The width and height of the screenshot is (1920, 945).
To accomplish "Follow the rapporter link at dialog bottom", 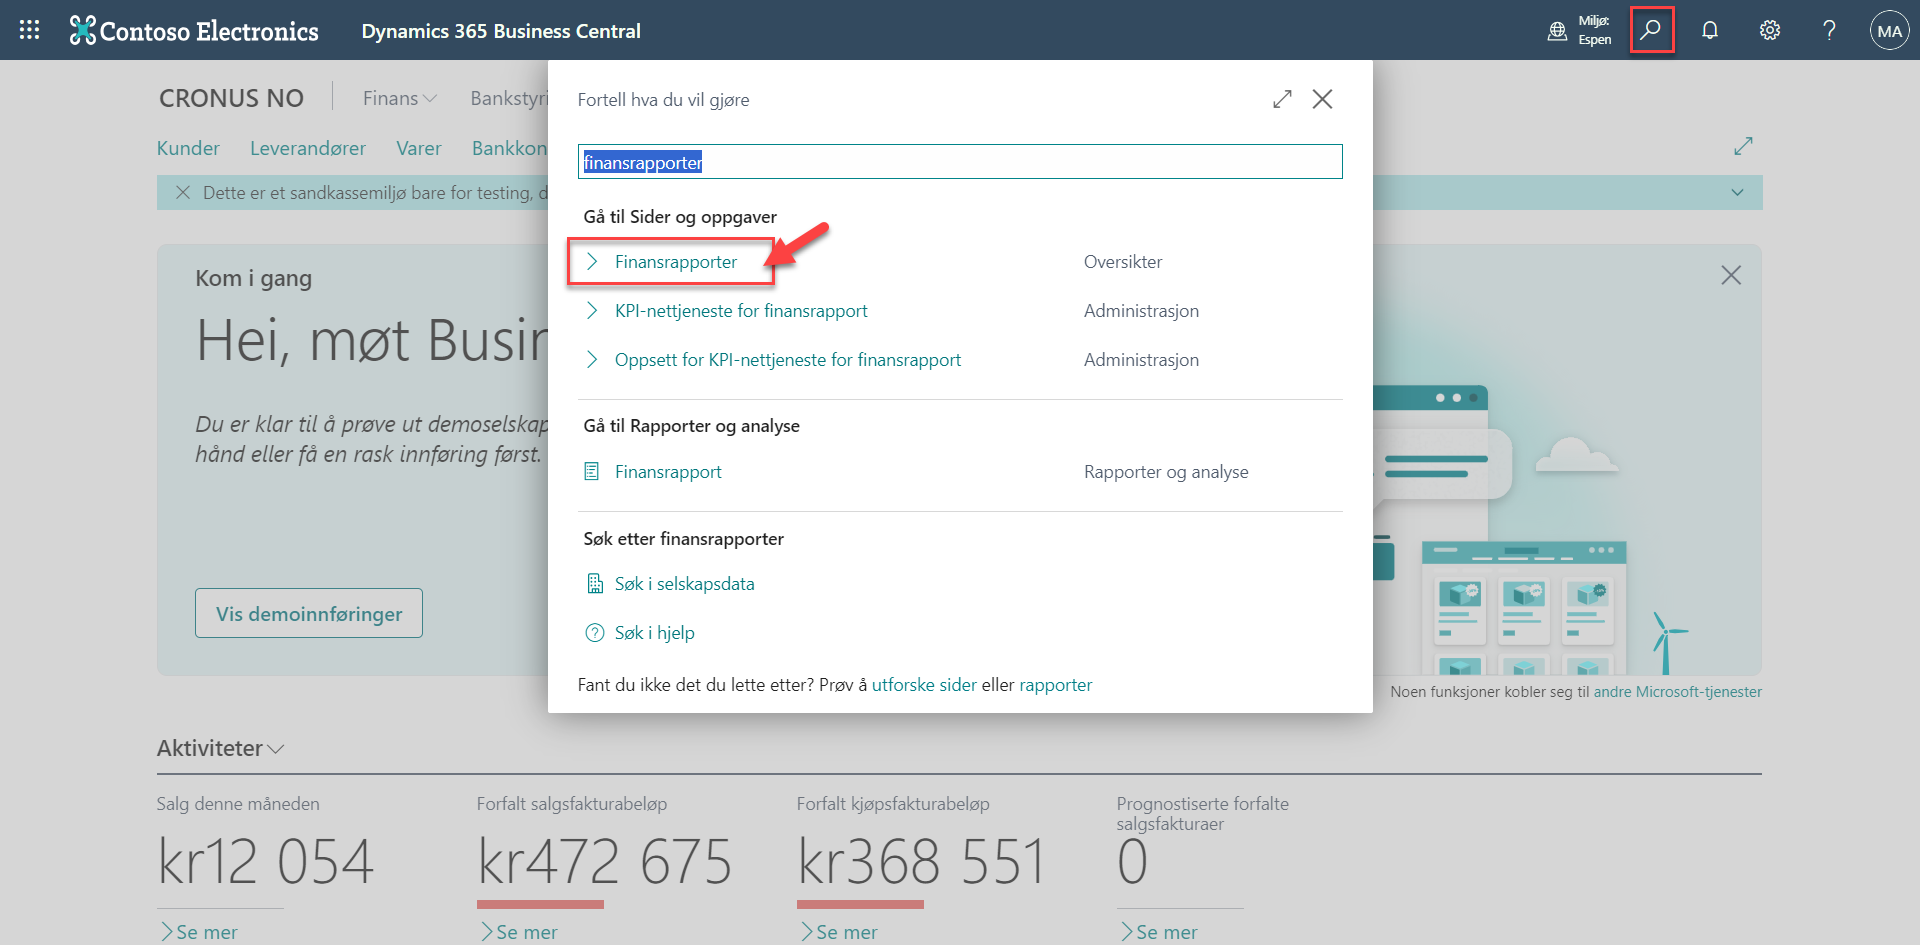I will pos(1056,685).
